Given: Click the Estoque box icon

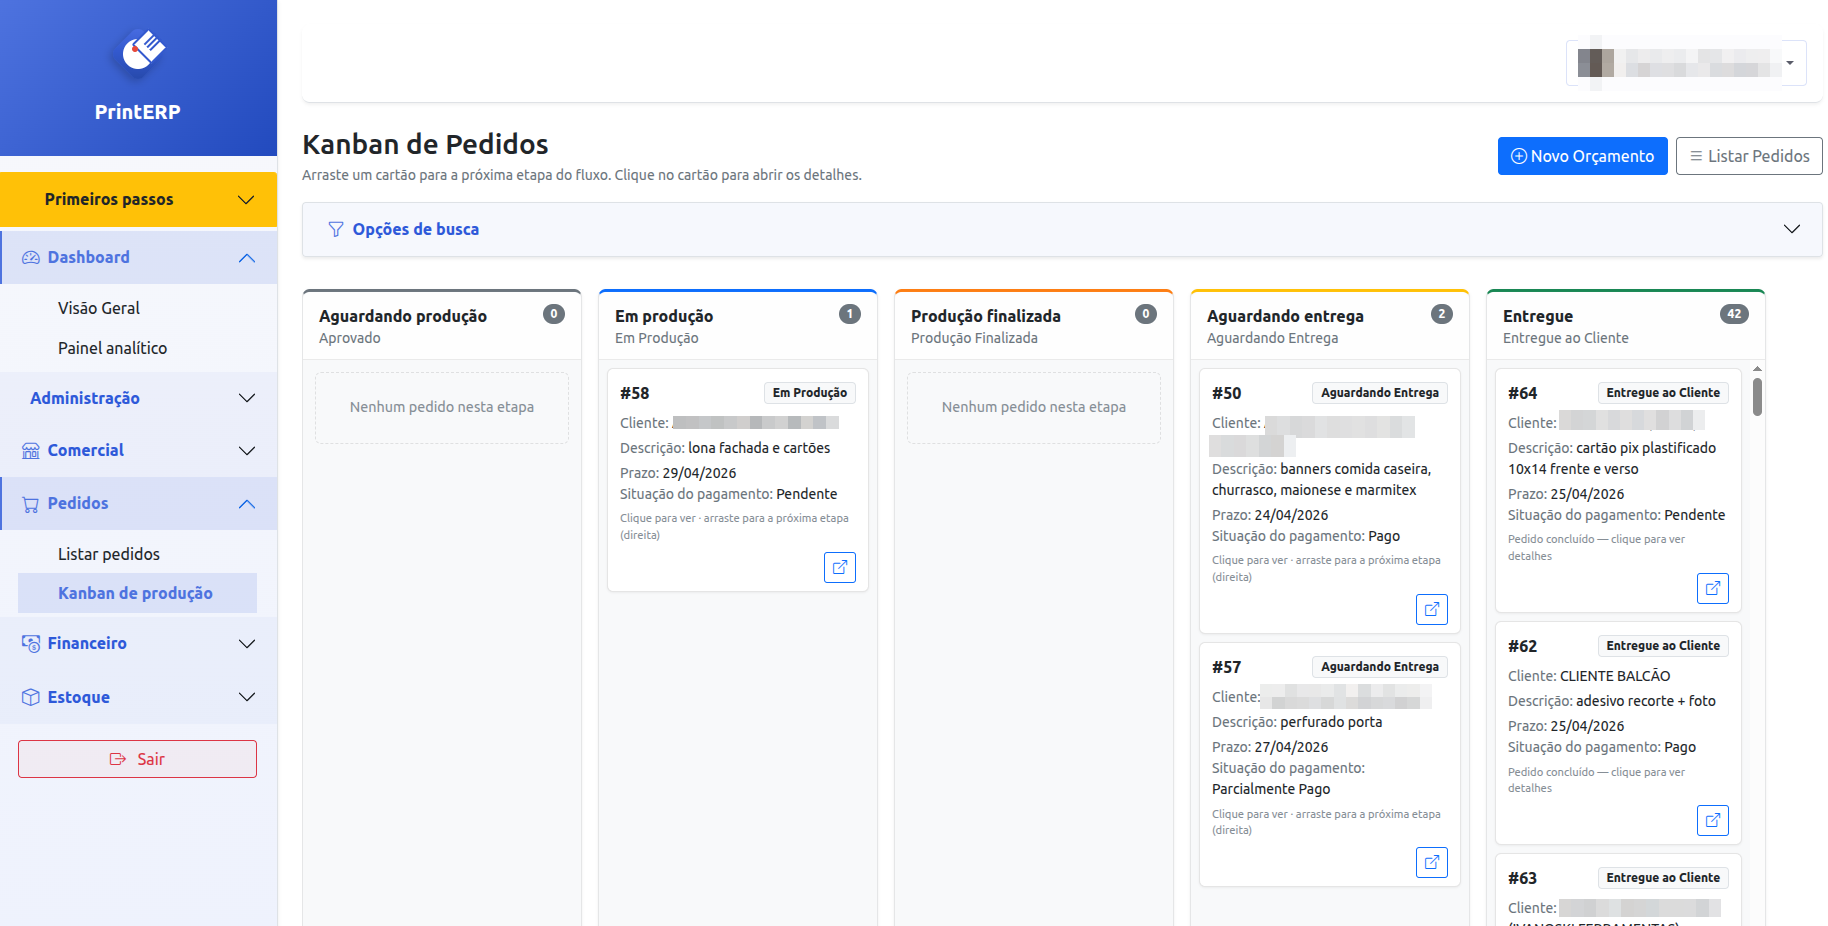Looking at the screenshot, I should point(31,697).
